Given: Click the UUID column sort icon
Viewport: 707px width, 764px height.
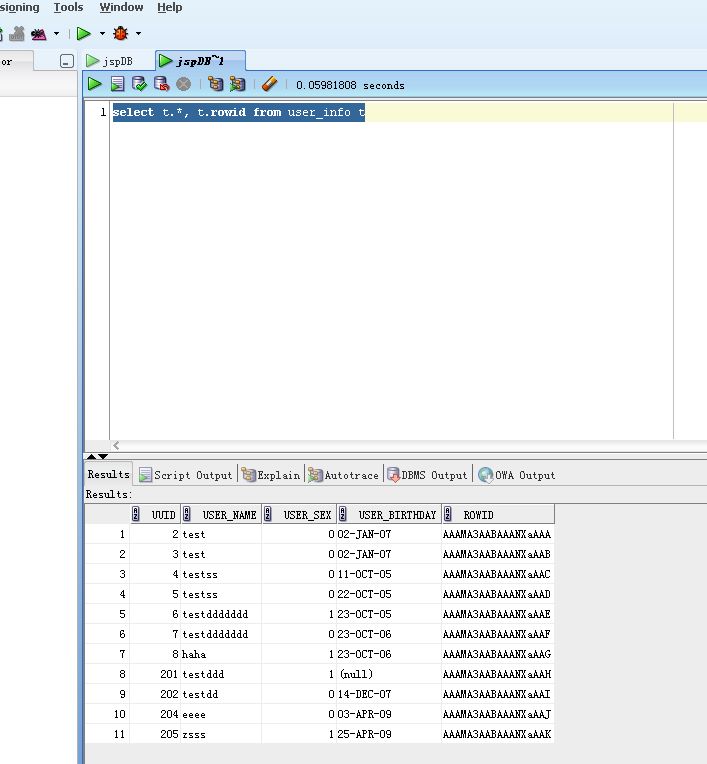Looking at the screenshot, I should (135, 514).
